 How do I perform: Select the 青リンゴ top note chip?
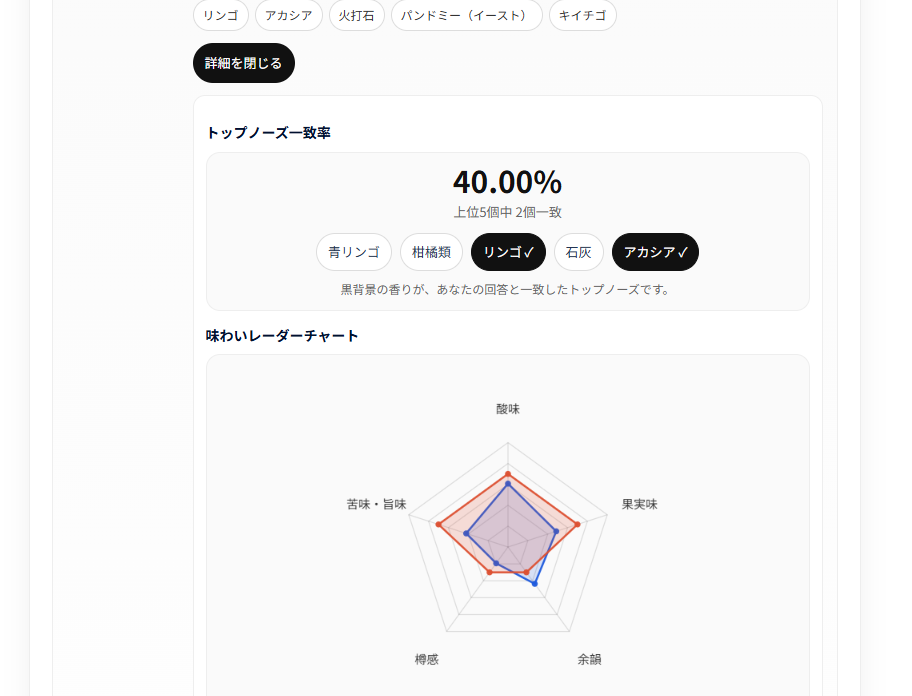click(x=354, y=252)
